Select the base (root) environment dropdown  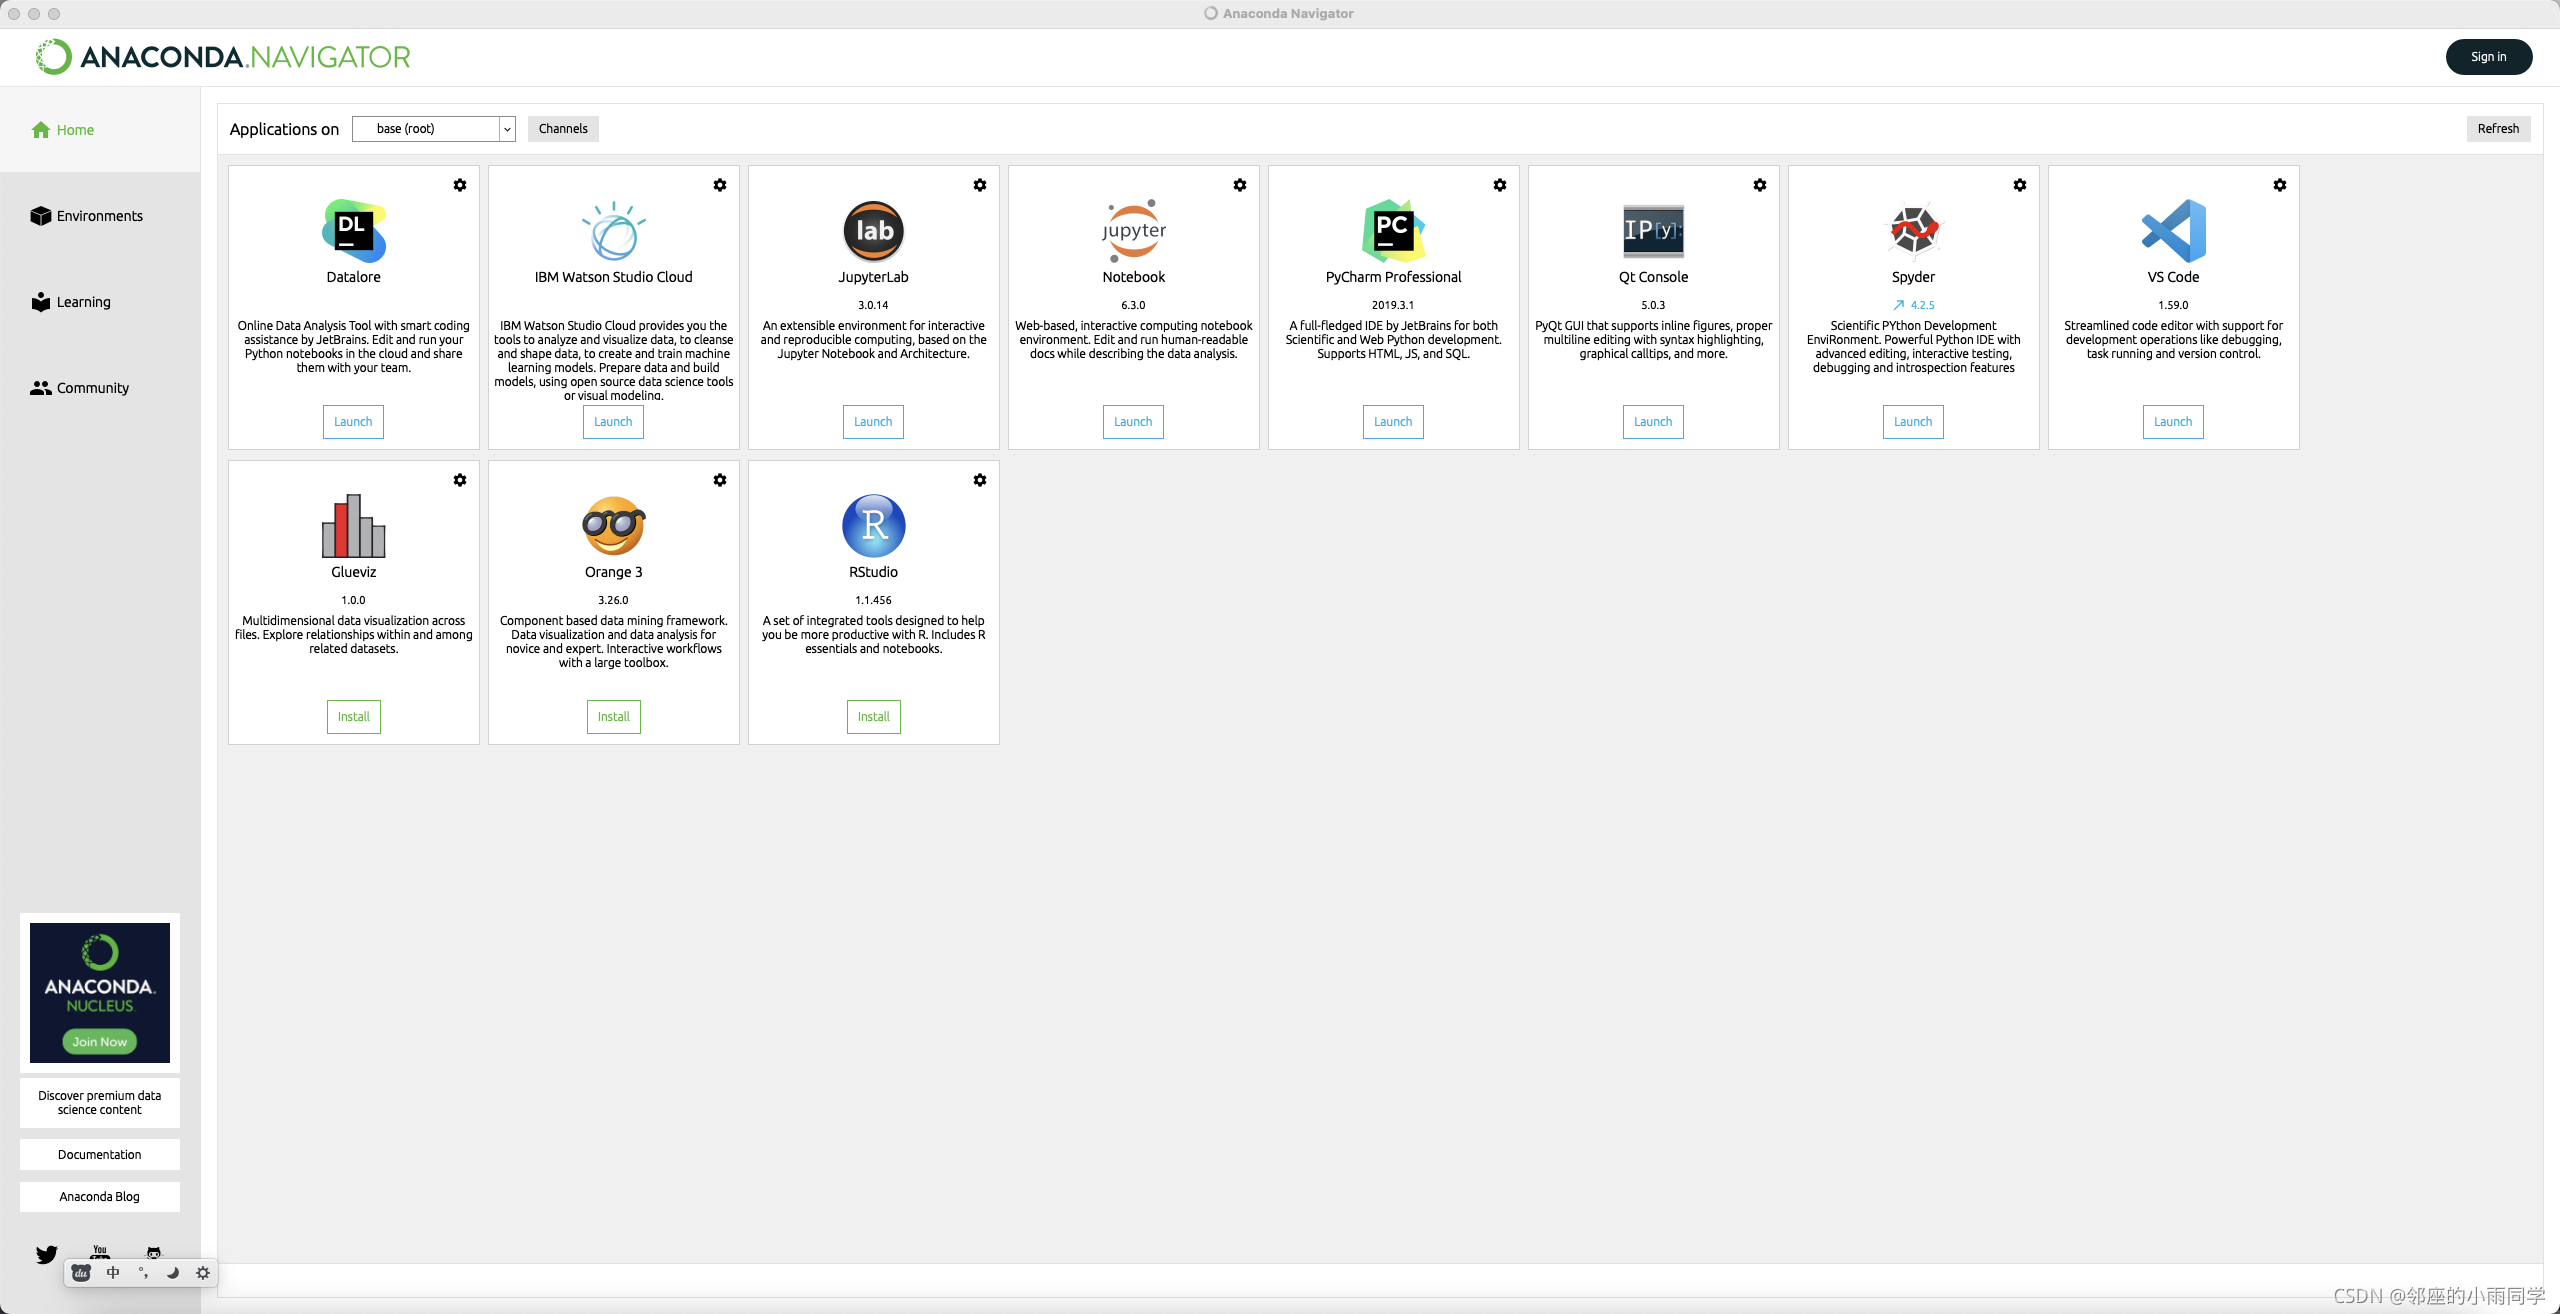(x=432, y=127)
